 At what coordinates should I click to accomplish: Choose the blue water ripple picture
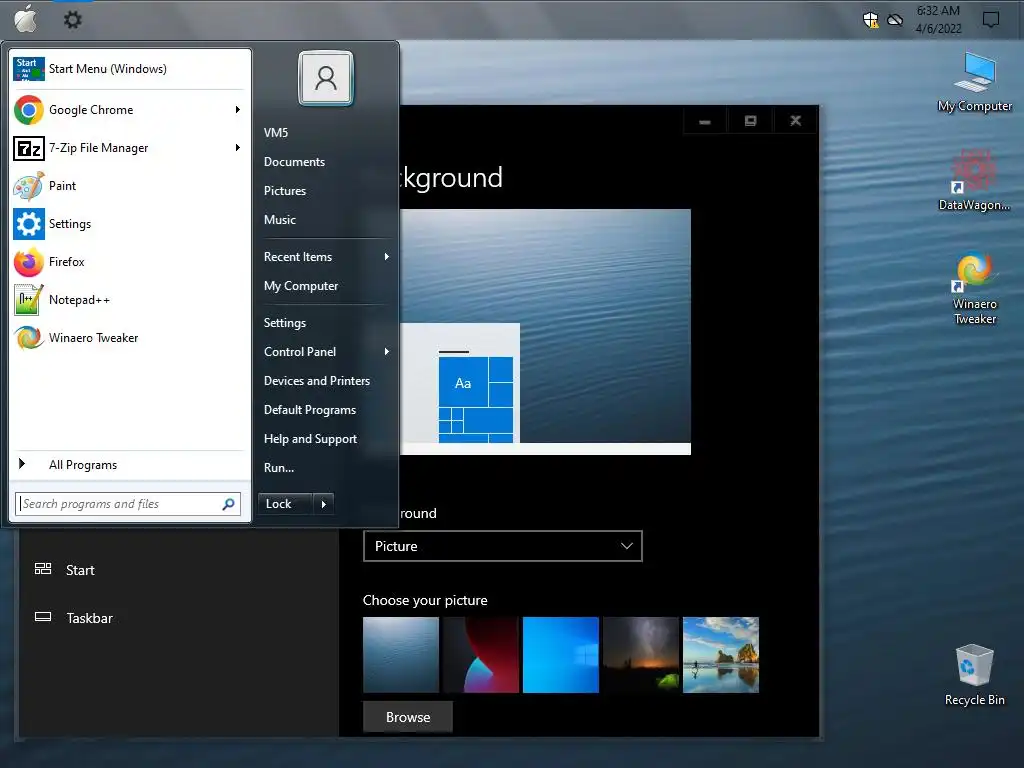click(401, 655)
